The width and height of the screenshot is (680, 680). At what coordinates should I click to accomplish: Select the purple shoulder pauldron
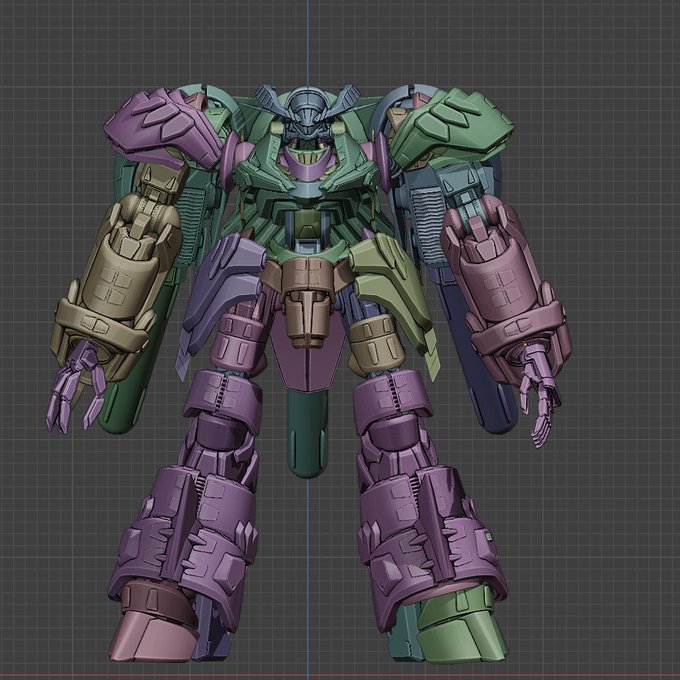pos(163,128)
